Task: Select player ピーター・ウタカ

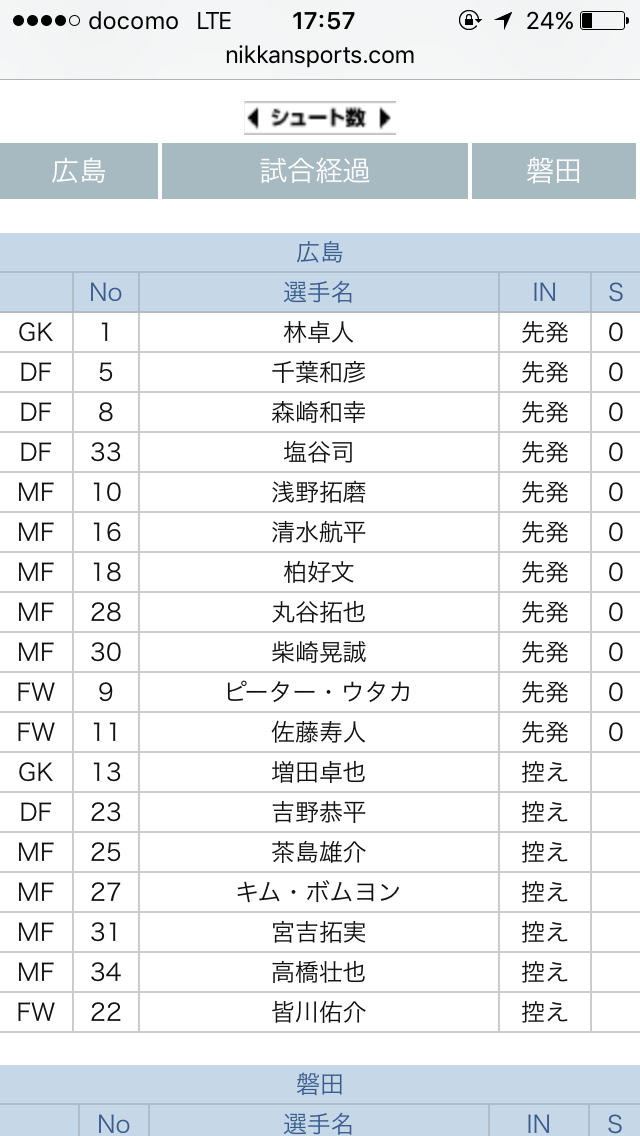Action: tap(318, 692)
